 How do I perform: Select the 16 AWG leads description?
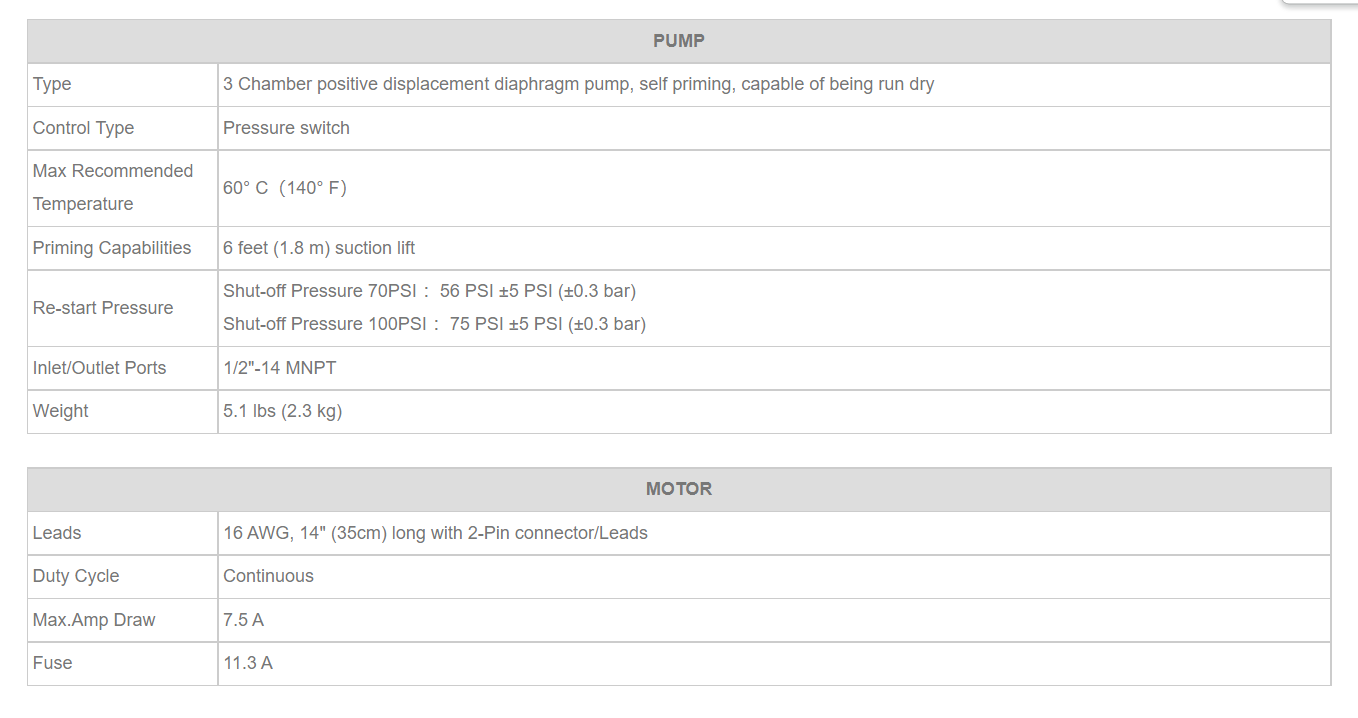tap(435, 533)
